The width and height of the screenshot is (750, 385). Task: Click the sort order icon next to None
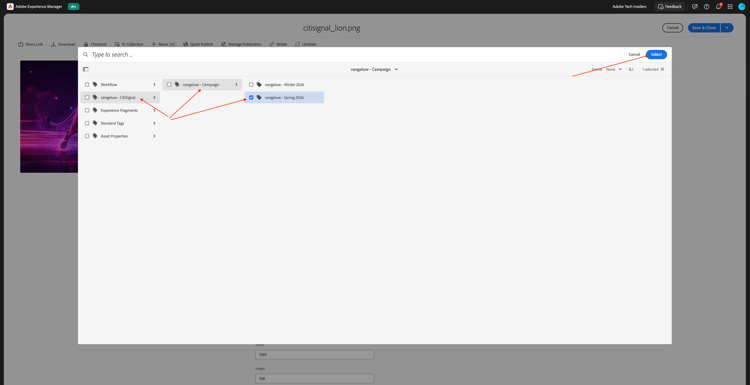(631, 69)
